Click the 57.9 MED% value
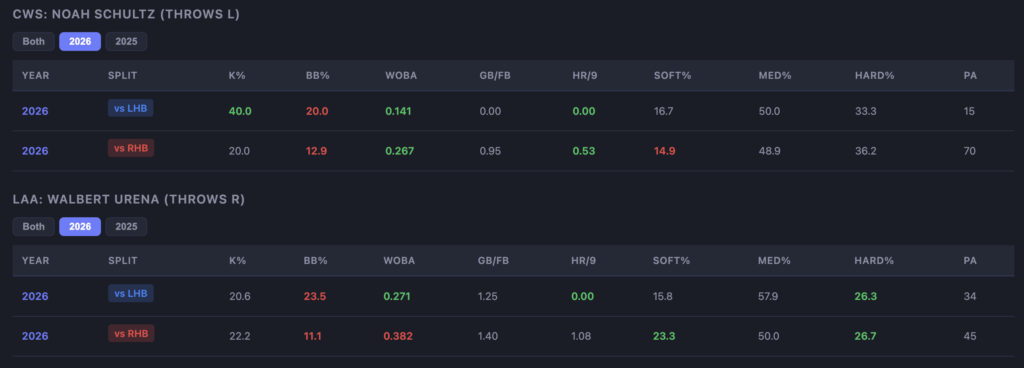 (x=769, y=296)
